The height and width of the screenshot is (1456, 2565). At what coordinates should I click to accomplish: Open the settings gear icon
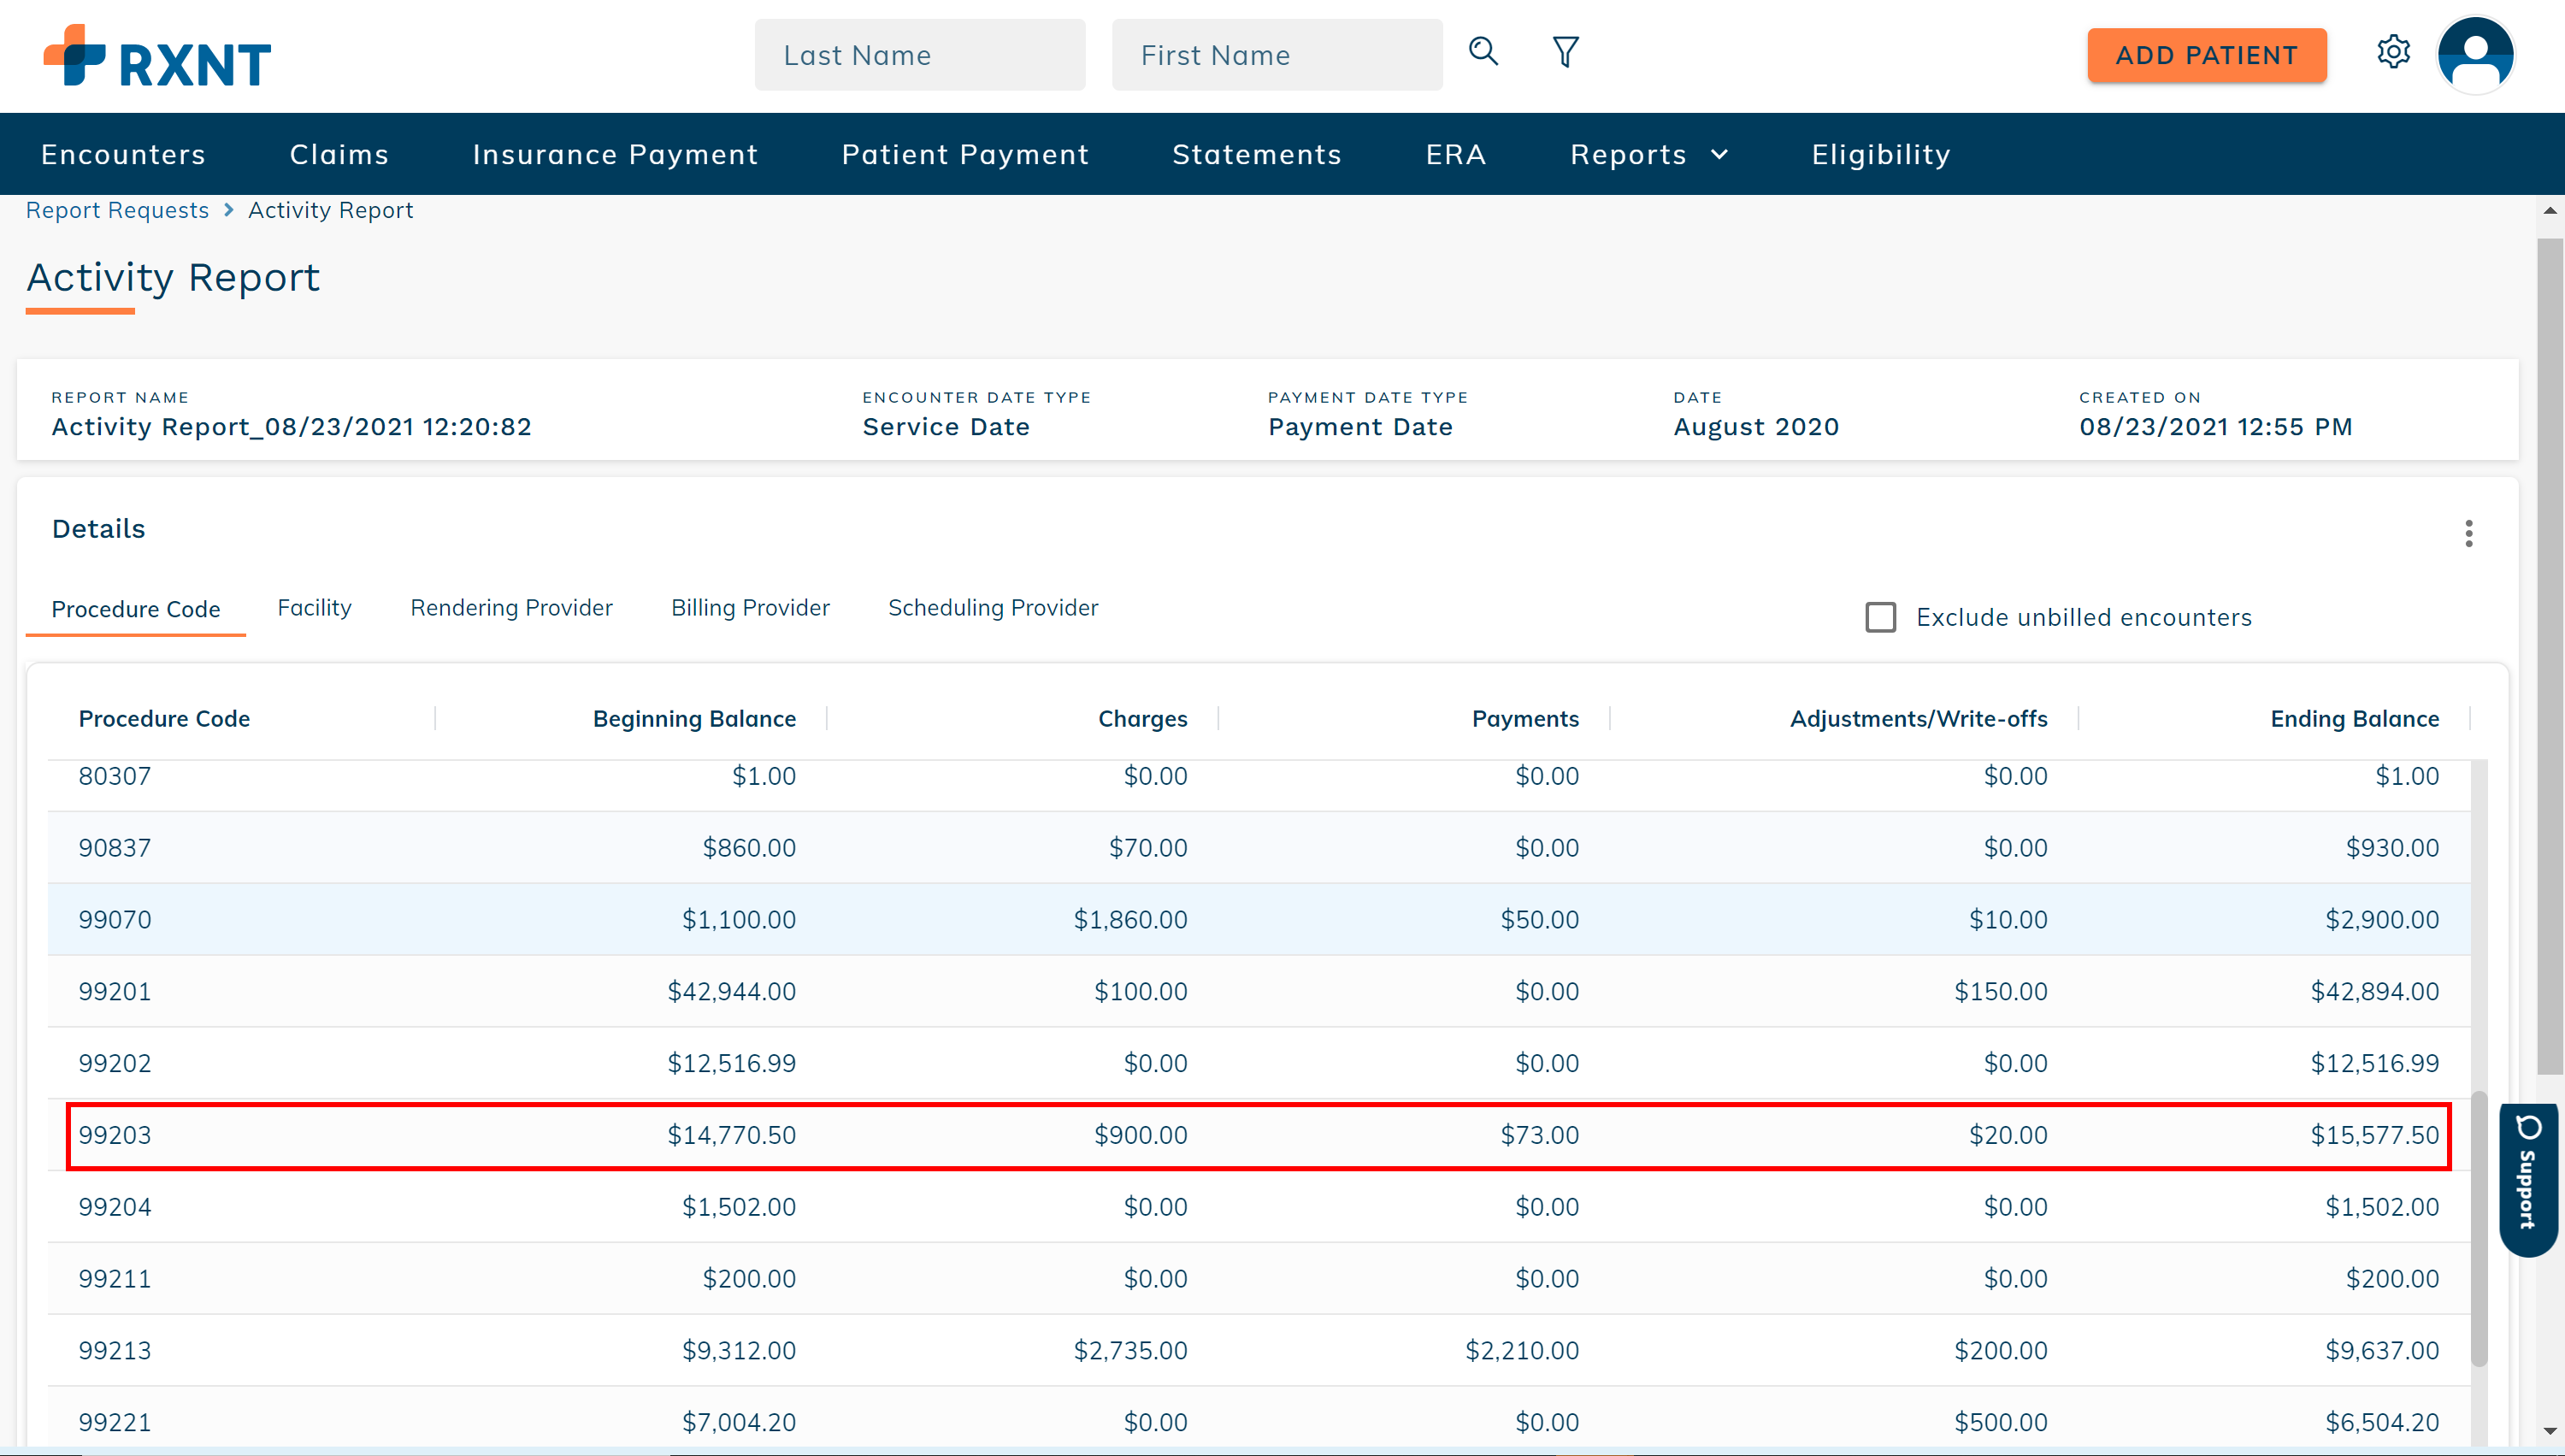2393,52
